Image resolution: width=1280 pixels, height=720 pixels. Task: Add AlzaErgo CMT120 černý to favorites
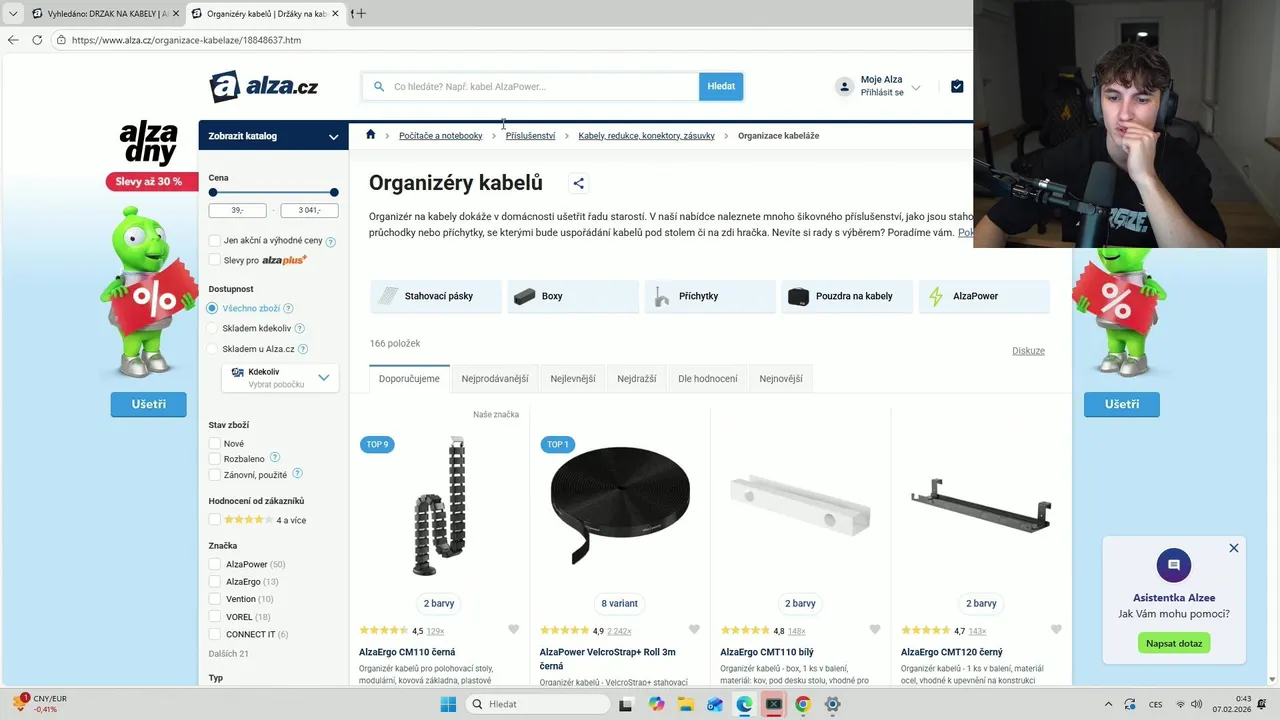coord(1055,630)
